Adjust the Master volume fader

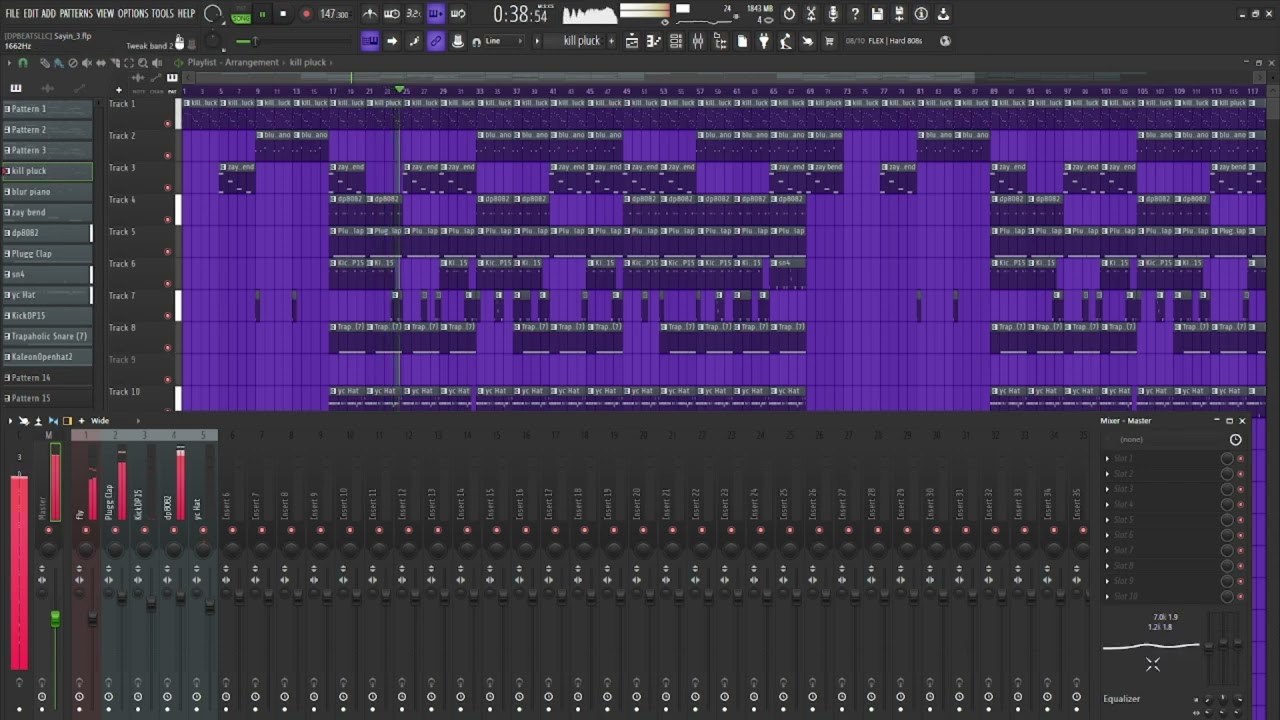point(55,619)
